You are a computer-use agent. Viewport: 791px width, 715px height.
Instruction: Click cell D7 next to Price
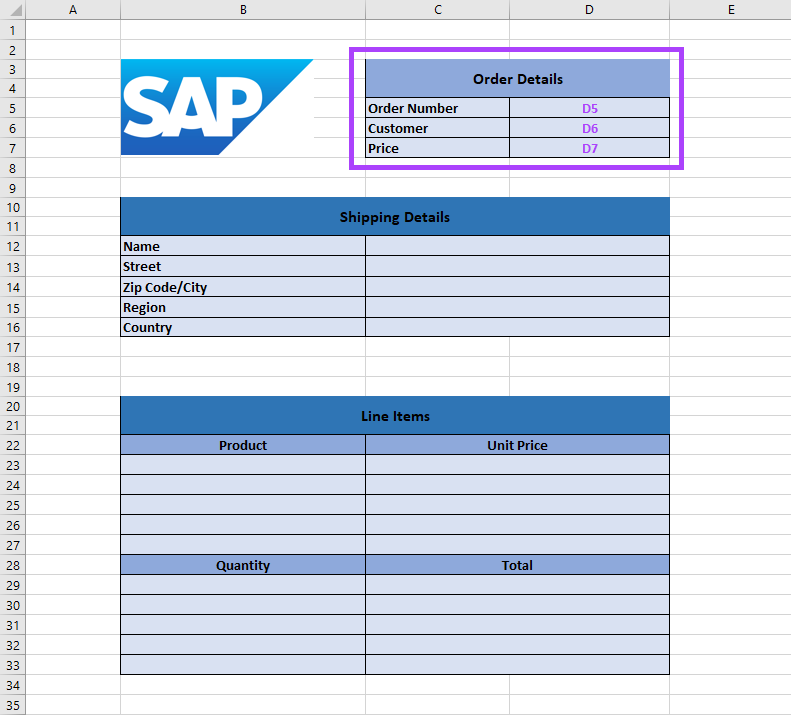click(589, 148)
